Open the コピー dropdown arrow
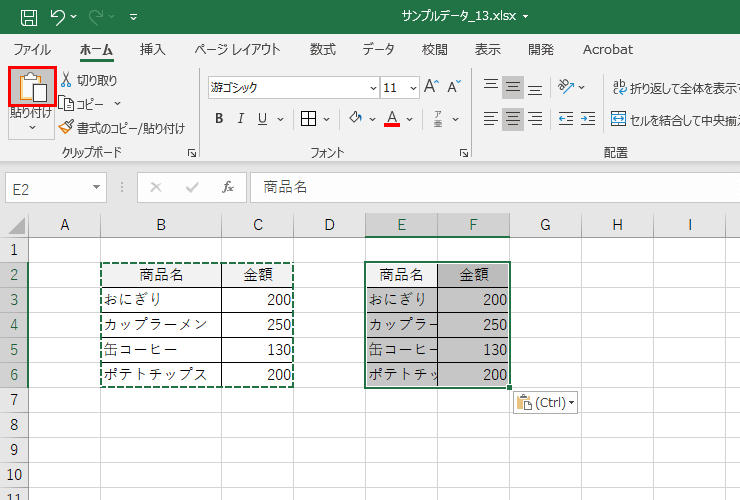This screenshot has height=500, width=740. pos(118,104)
